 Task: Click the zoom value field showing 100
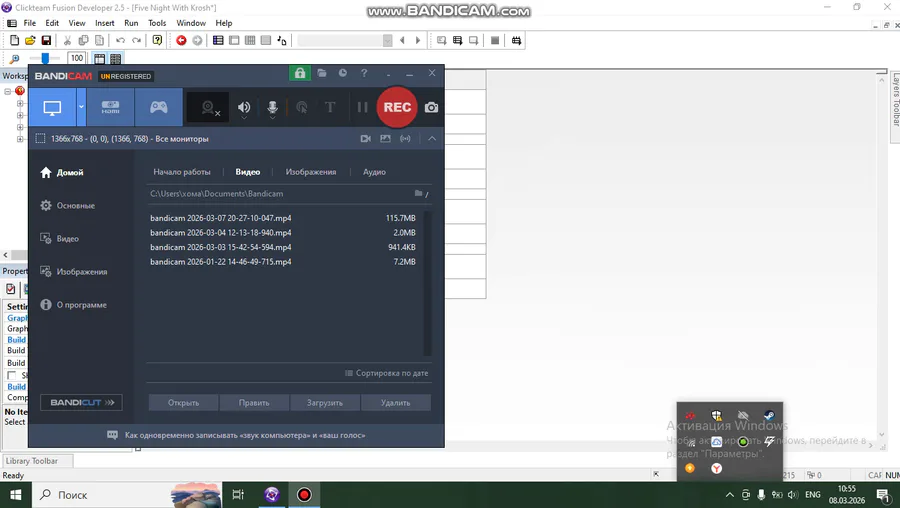(x=77, y=58)
